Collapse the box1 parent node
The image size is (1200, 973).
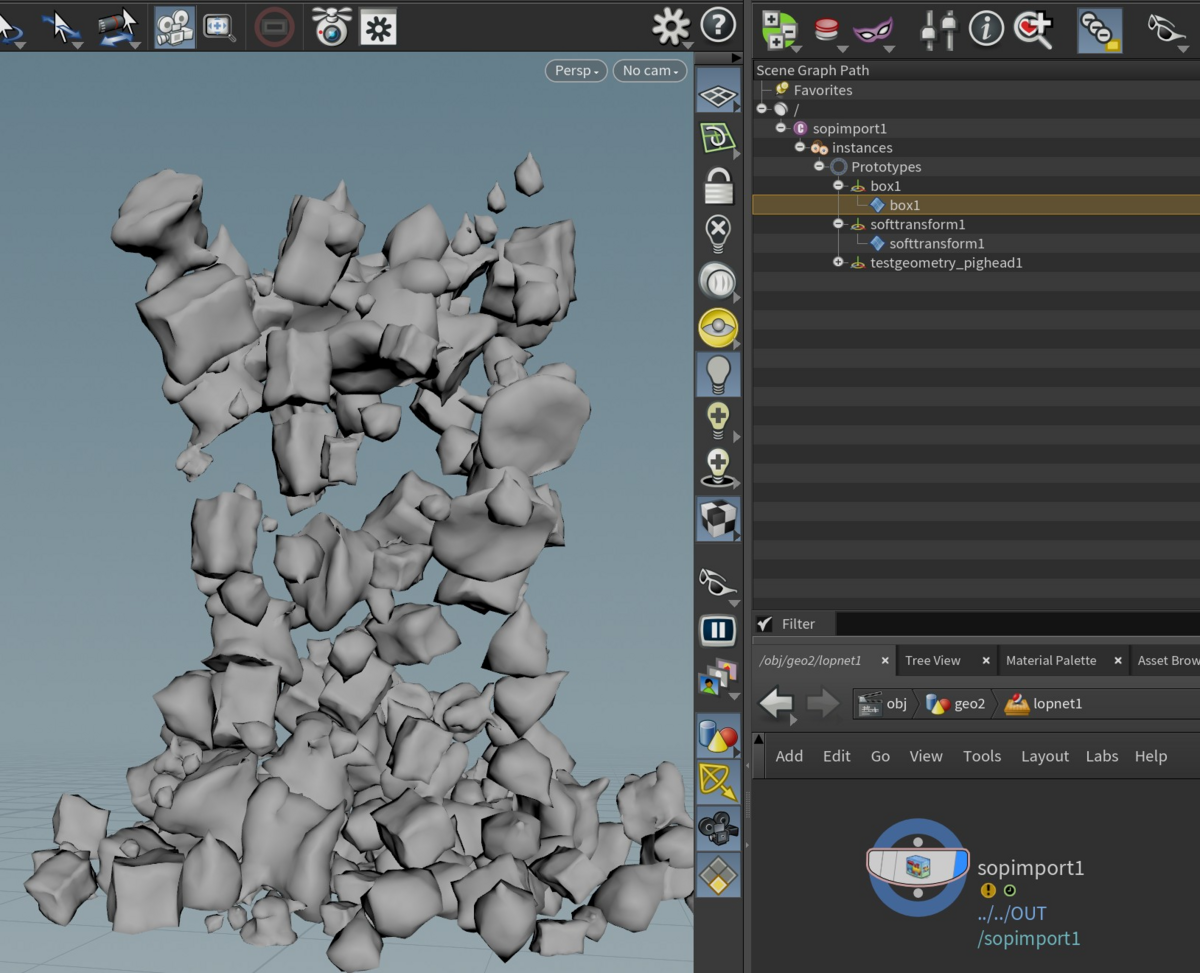tap(838, 185)
